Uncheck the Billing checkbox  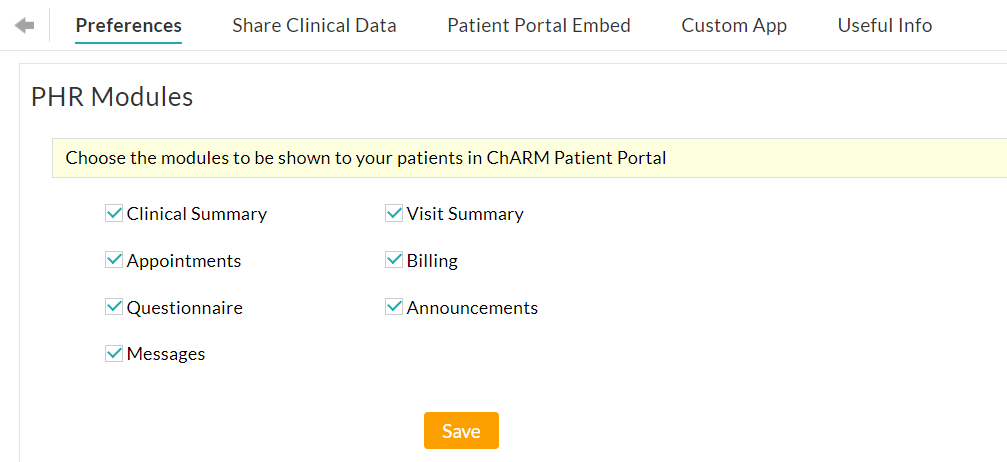click(x=394, y=260)
